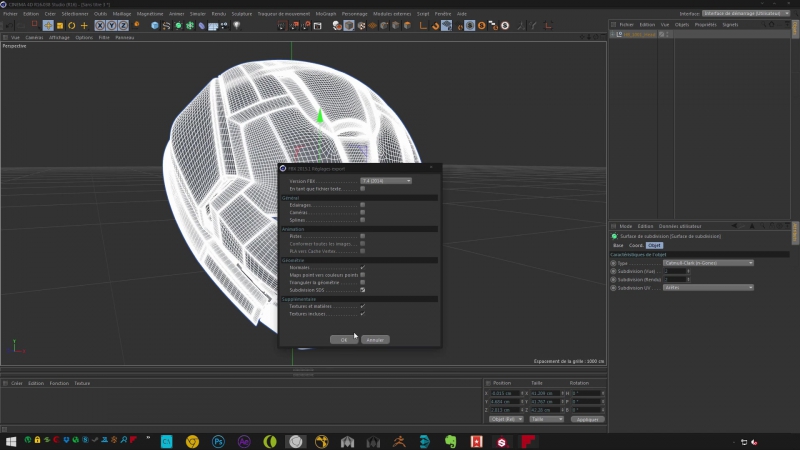800x450 pixels.
Task: Toggle Z axis lock icon
Action: (x=123, y=26)
